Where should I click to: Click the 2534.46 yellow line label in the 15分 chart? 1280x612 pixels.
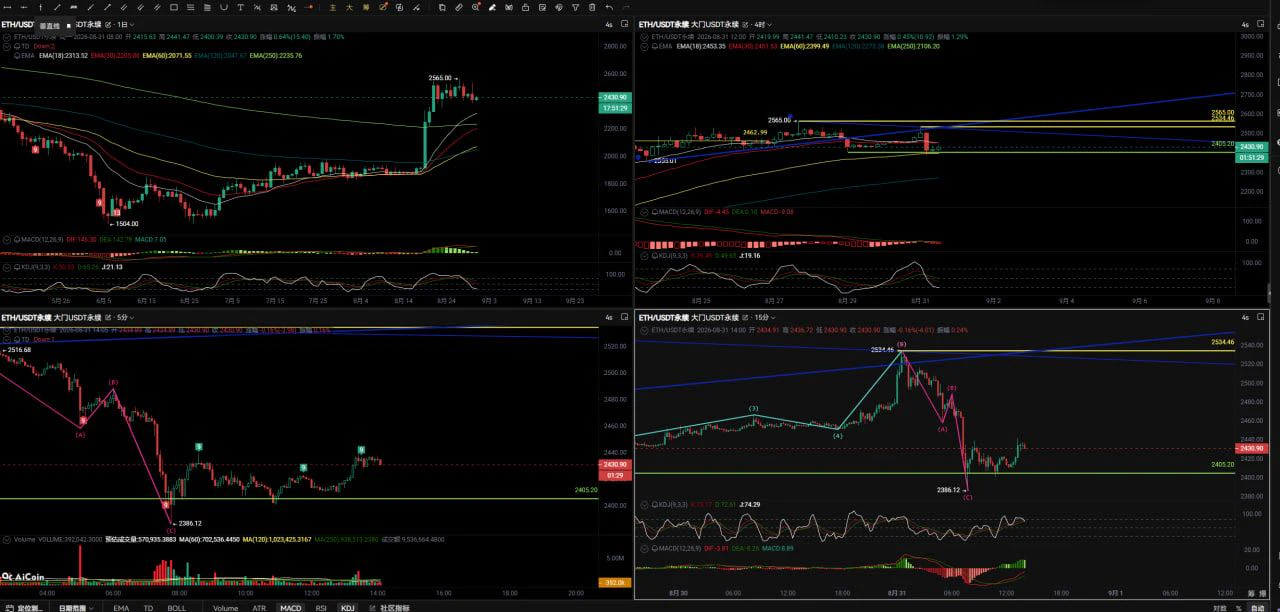click(x=1223, y=342)
